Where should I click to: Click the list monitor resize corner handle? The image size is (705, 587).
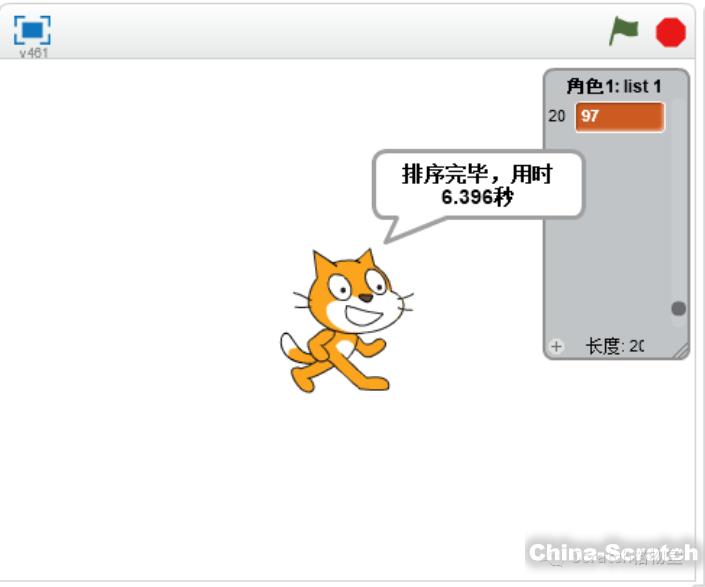pyautogui.click(x=681, y=350)
